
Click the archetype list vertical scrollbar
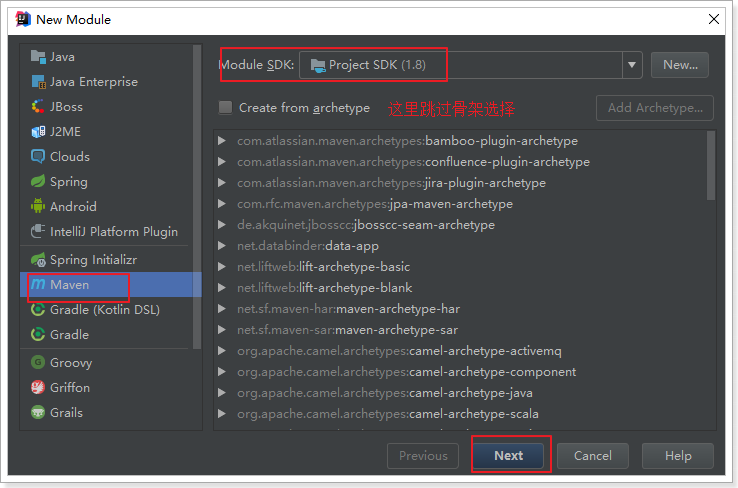710,166
